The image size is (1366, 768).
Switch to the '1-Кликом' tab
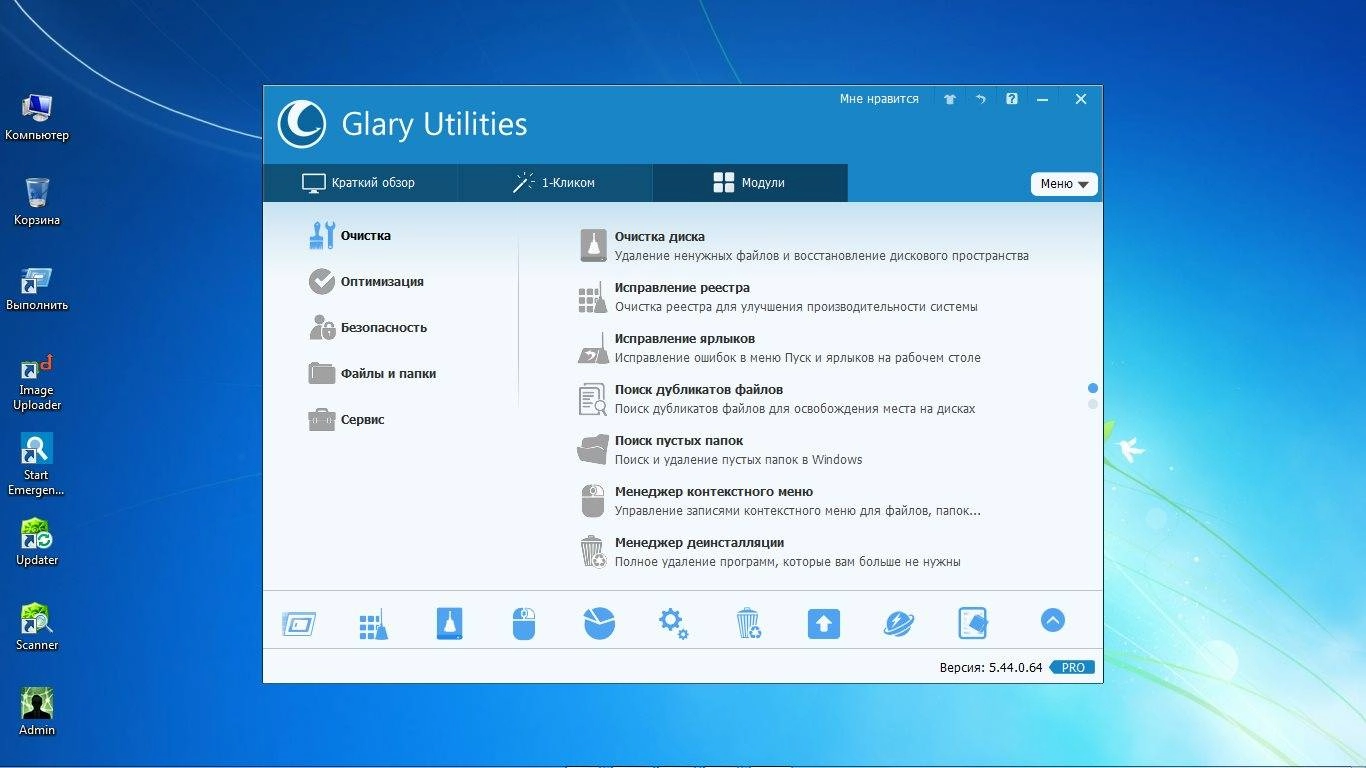pyautogui.click(x=555, y=183)
